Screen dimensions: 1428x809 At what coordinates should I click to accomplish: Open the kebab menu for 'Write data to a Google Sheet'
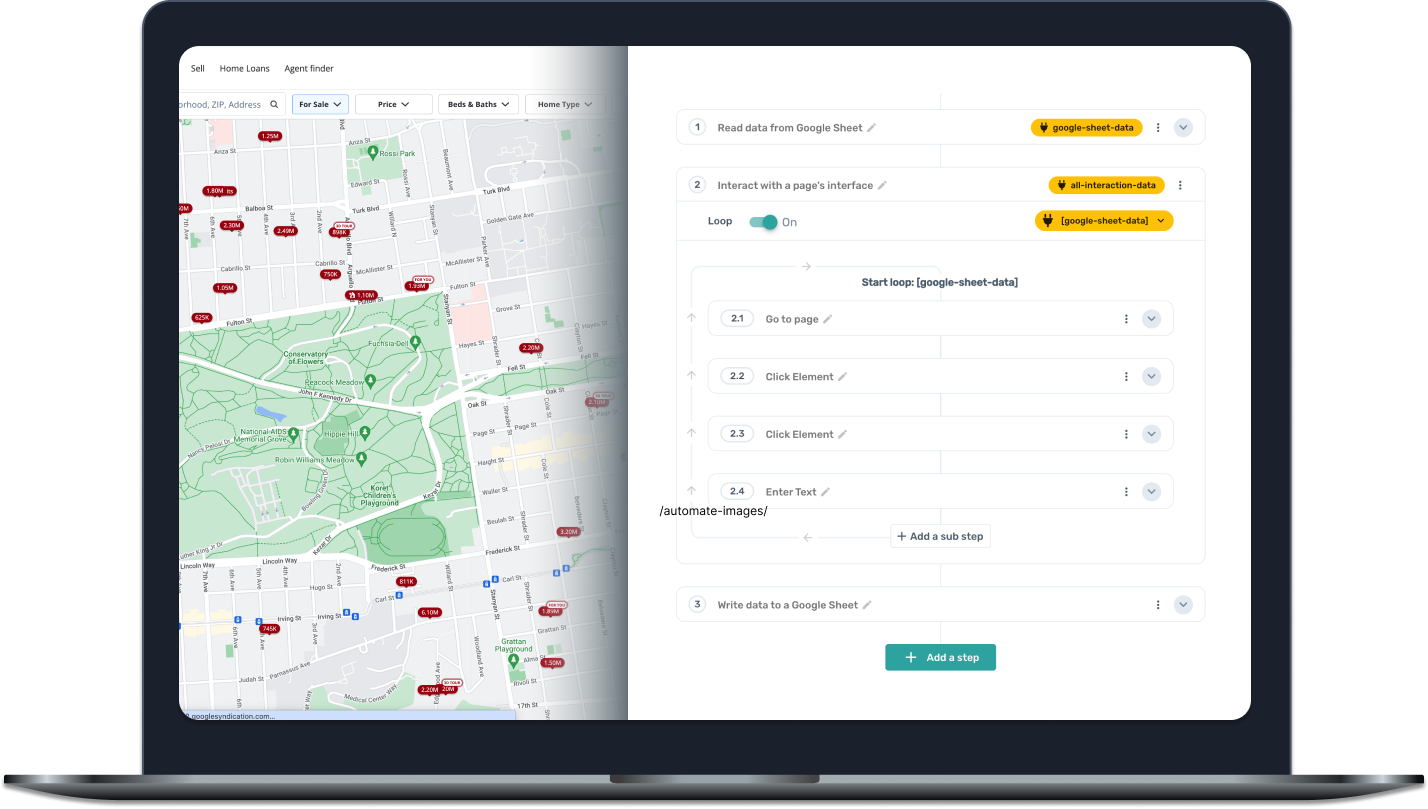pyautogui.click(x=1158, y=604)
